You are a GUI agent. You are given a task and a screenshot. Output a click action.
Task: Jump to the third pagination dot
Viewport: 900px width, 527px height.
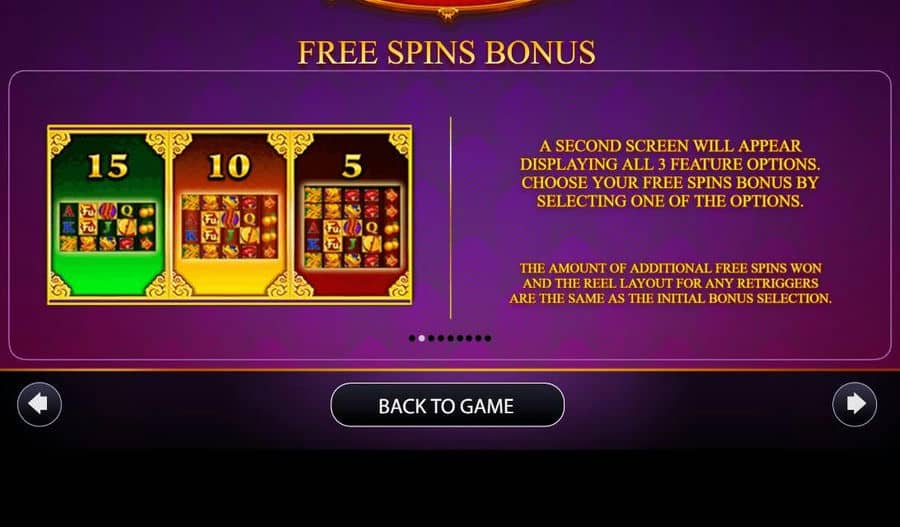[431, 338]
